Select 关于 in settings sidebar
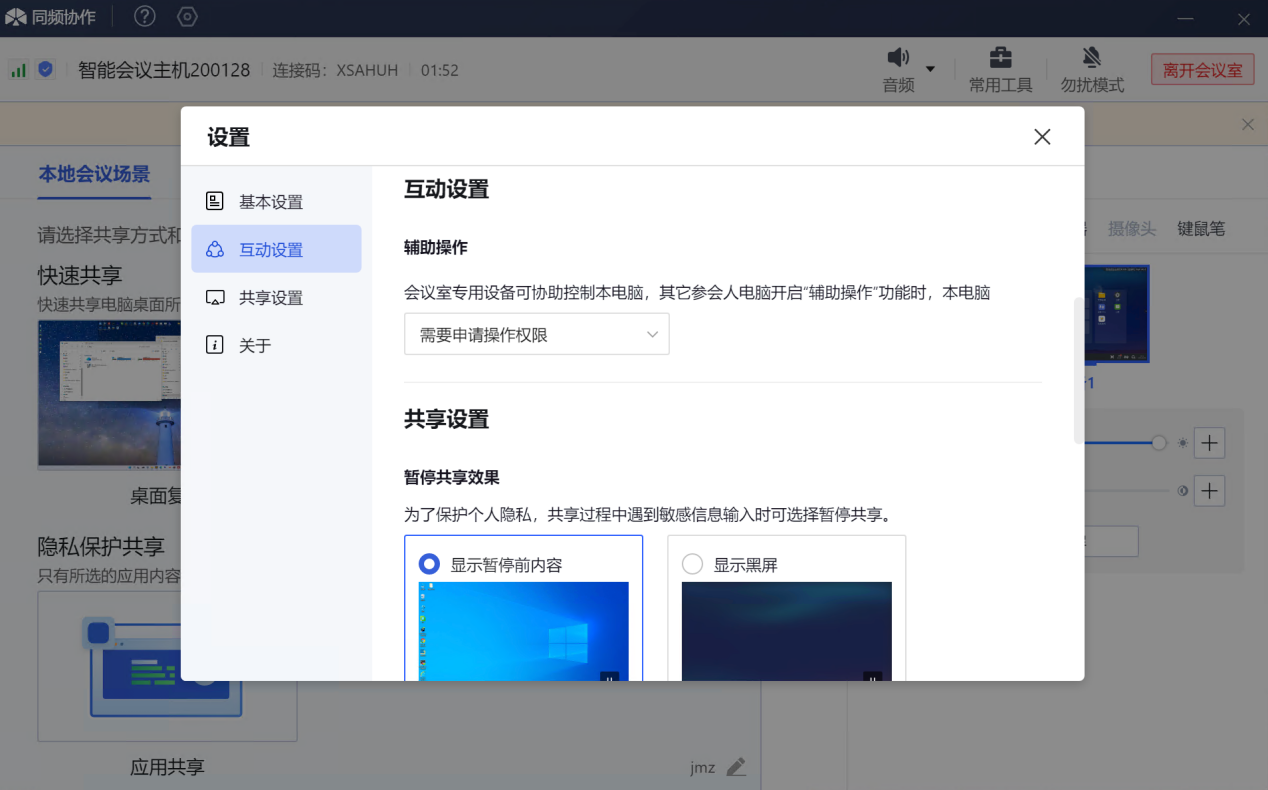Viewport: 1268px width, 790px height. coord(255,346)
